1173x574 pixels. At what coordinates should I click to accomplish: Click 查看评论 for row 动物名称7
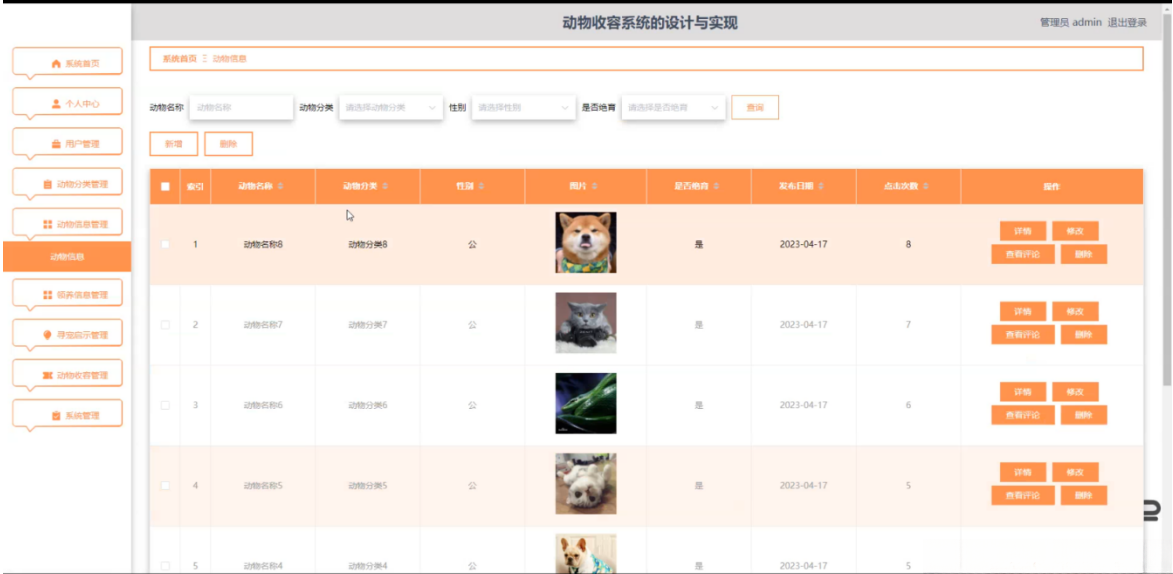pos(1023,335)
